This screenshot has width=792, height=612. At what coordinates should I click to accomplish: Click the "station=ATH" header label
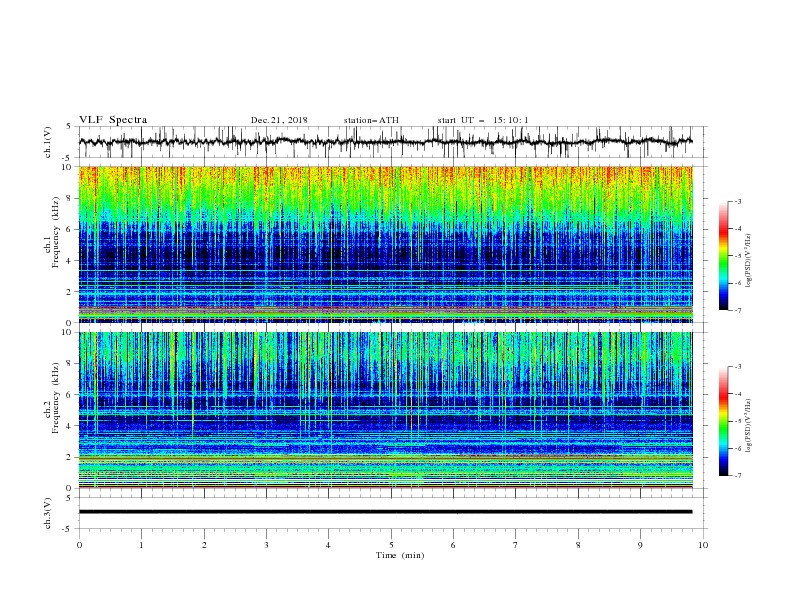click(x=371, y=120)
